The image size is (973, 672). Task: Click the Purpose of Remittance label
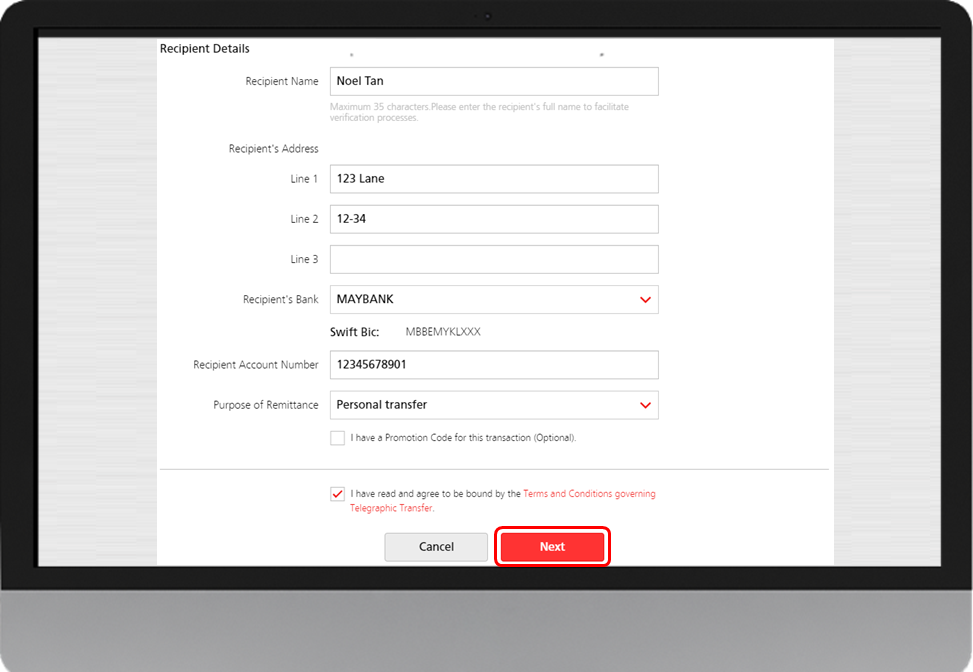265,405
